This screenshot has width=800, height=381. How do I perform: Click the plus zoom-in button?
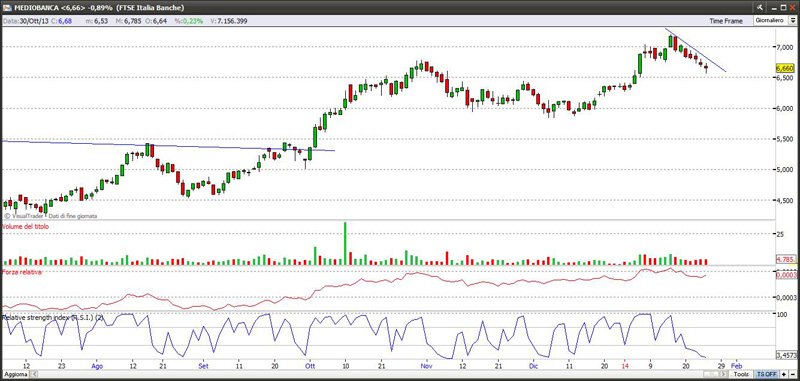click(784, 374)
